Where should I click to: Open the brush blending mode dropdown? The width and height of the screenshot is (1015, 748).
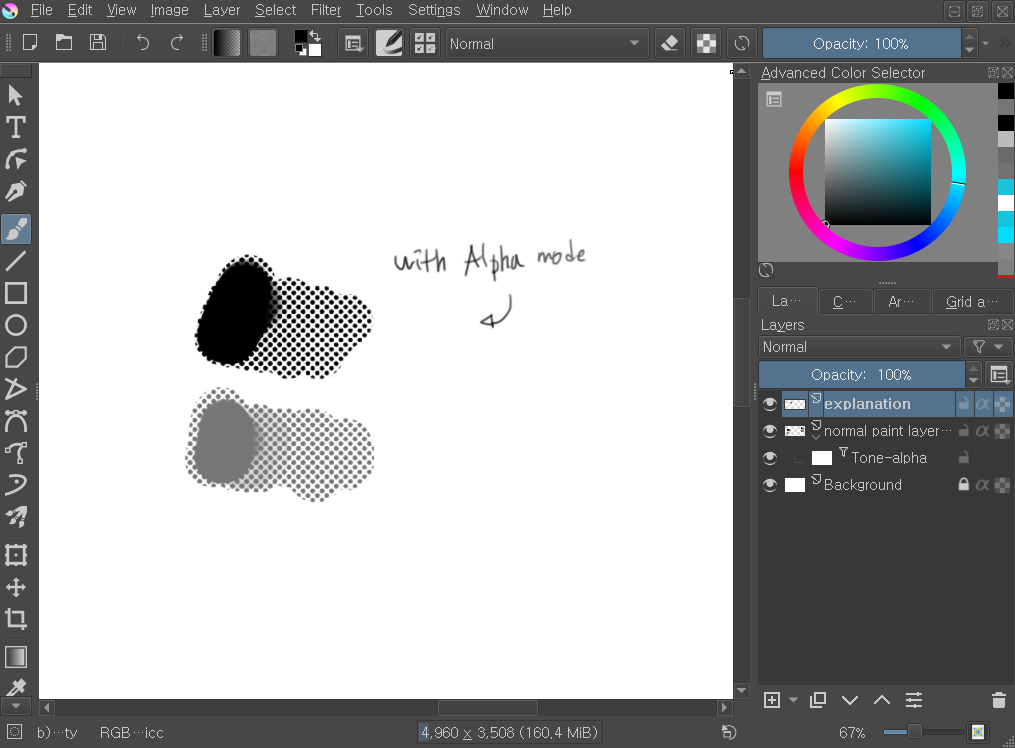[x=545, y=43]
